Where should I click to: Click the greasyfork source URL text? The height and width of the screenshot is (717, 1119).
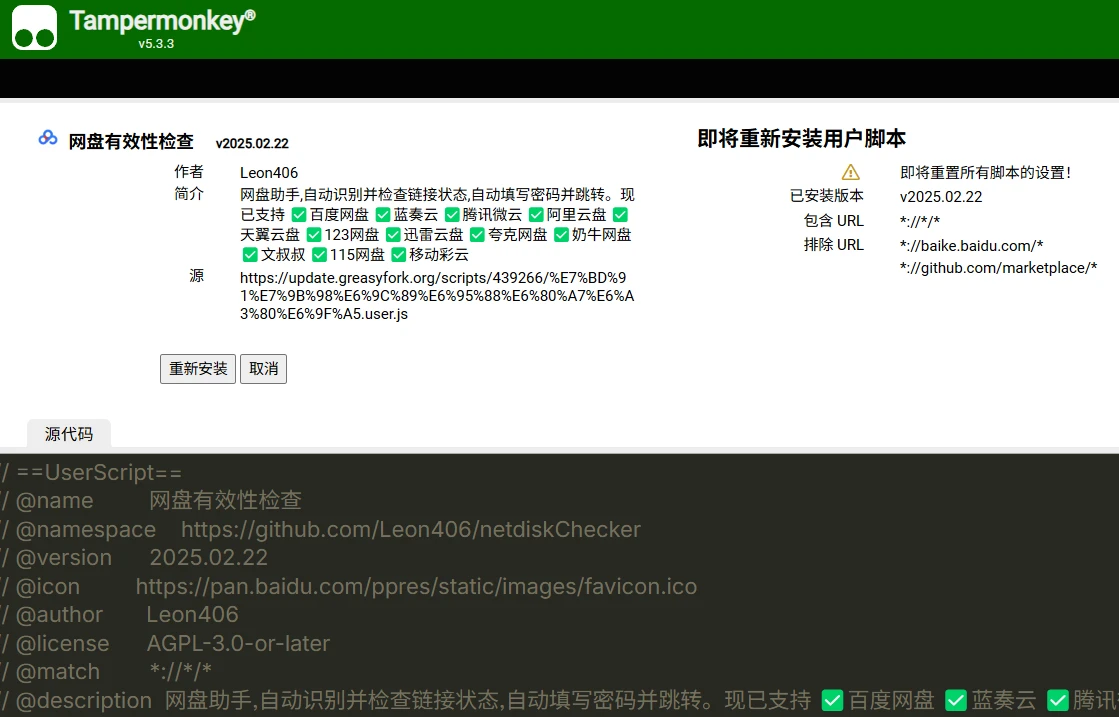click(x=436, y=295)
